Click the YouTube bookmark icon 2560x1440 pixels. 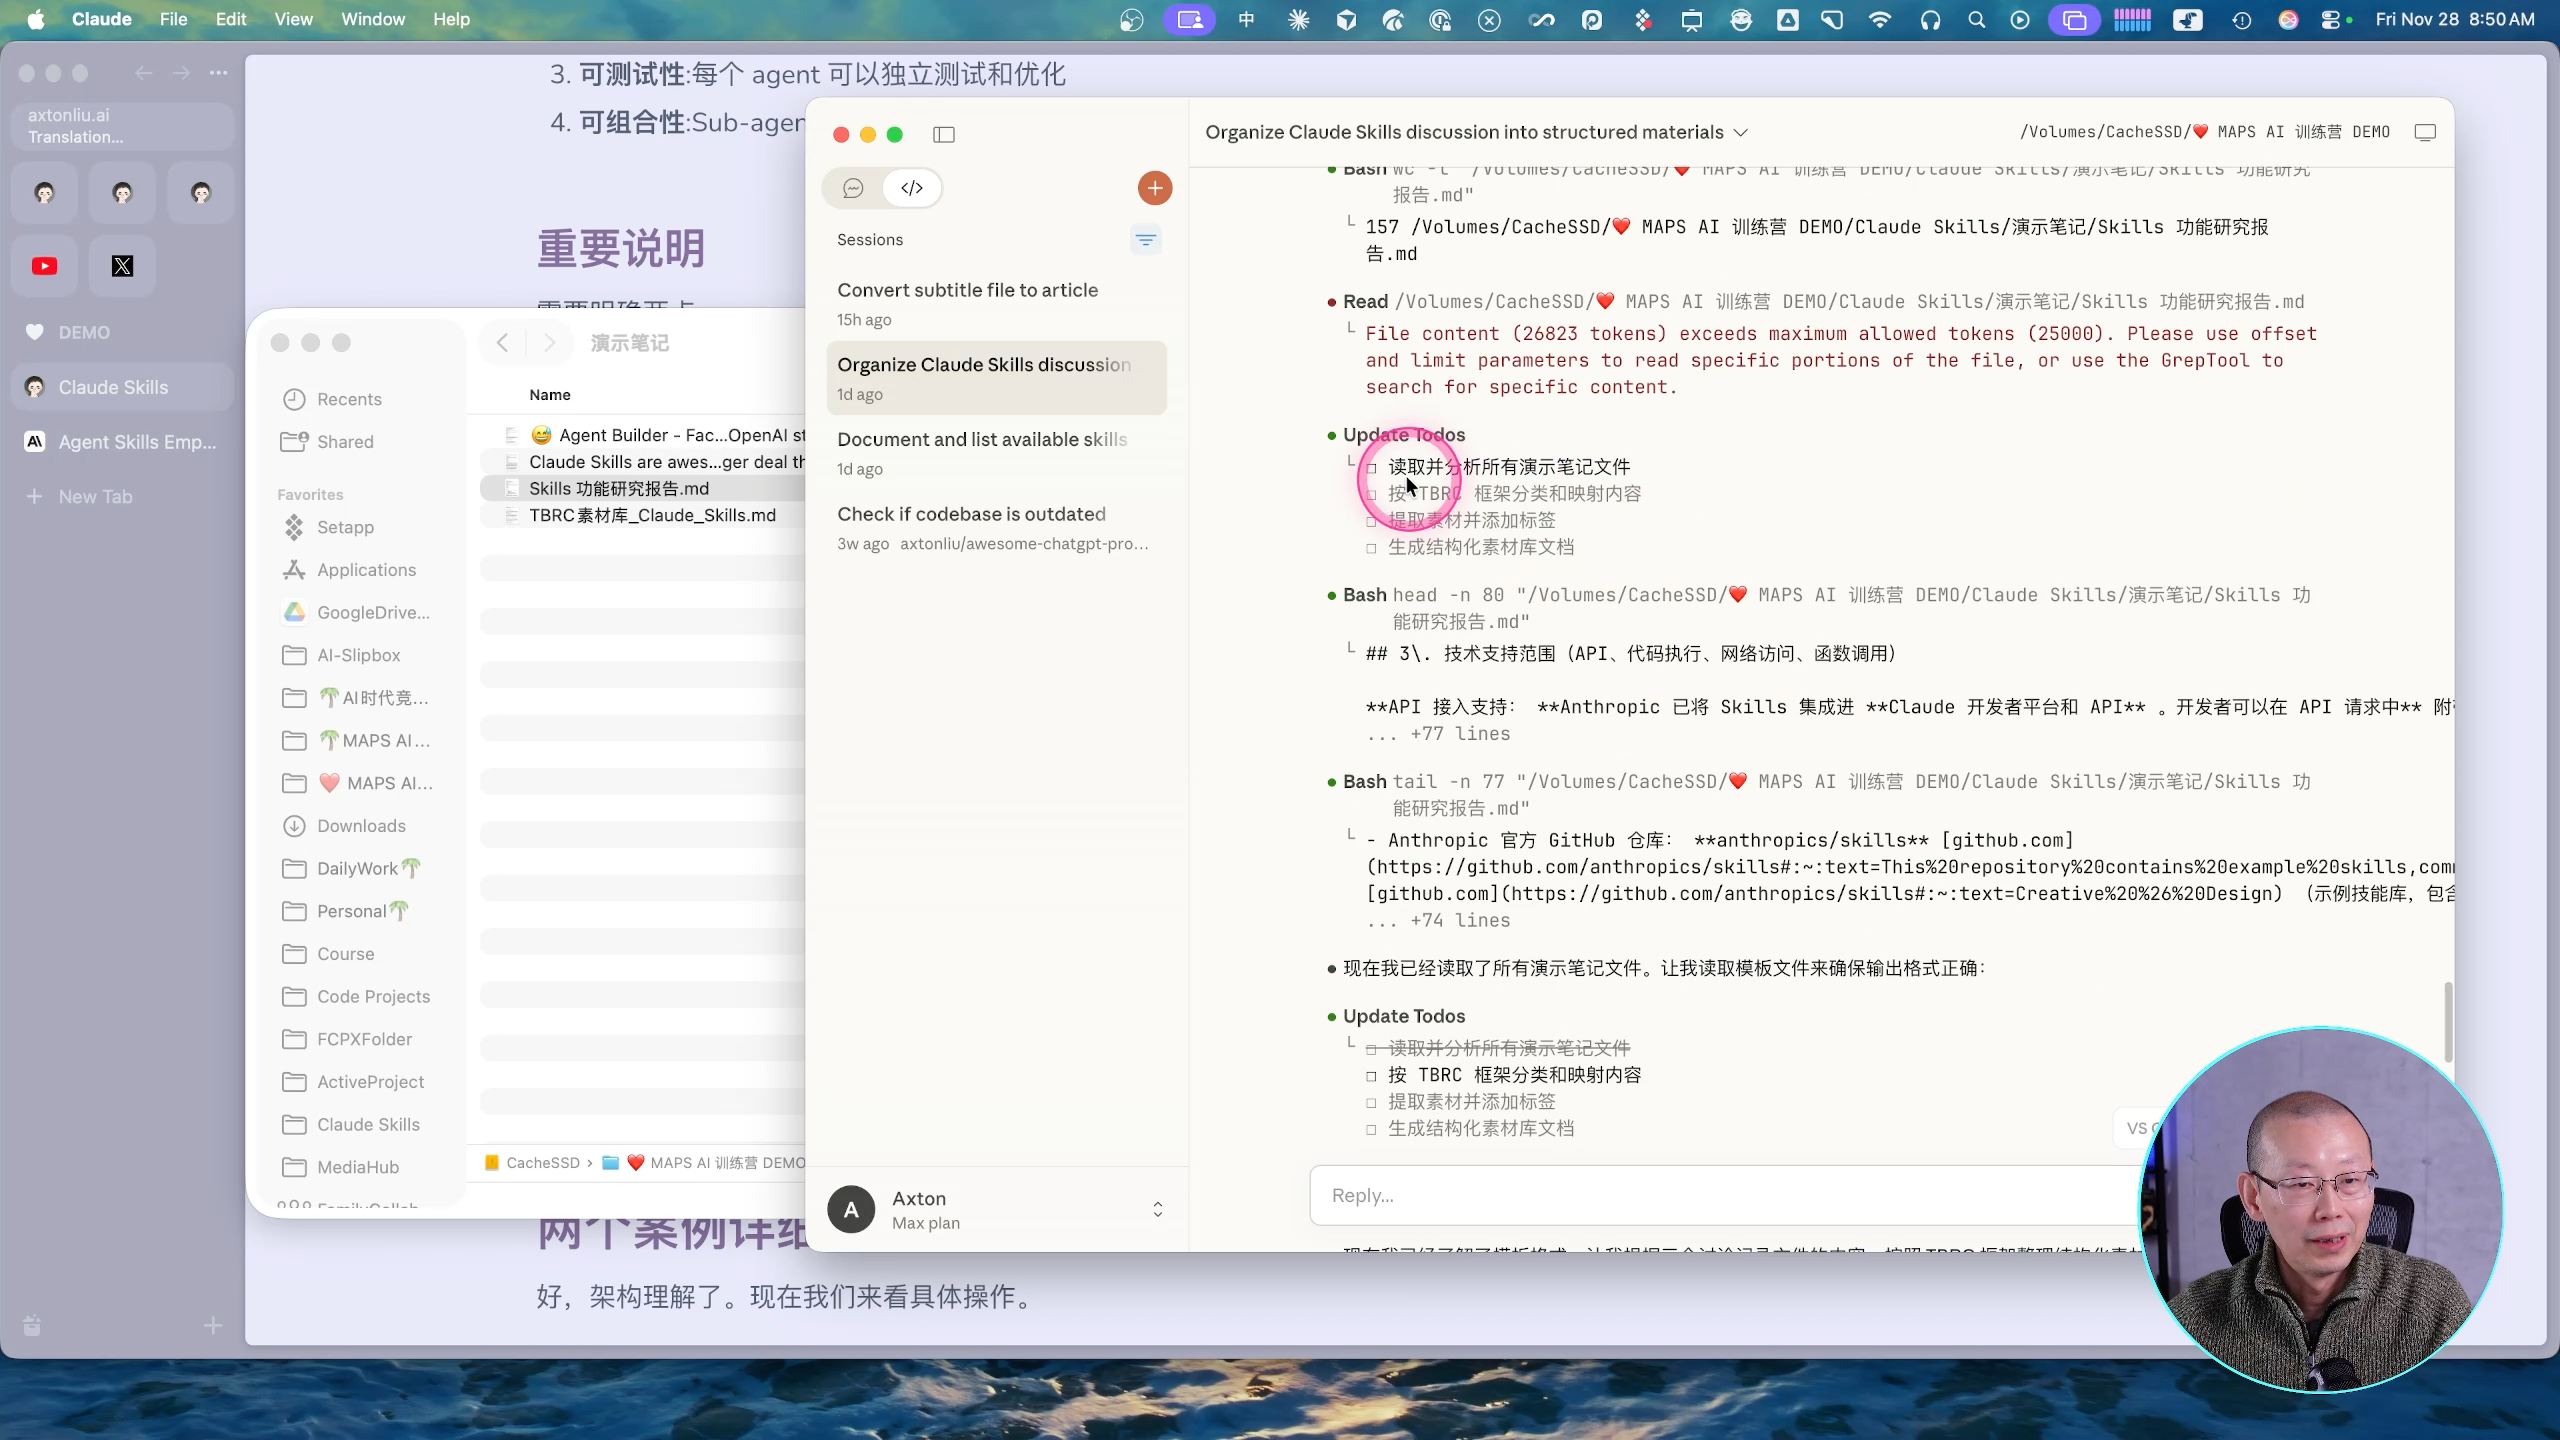point(44,266)
